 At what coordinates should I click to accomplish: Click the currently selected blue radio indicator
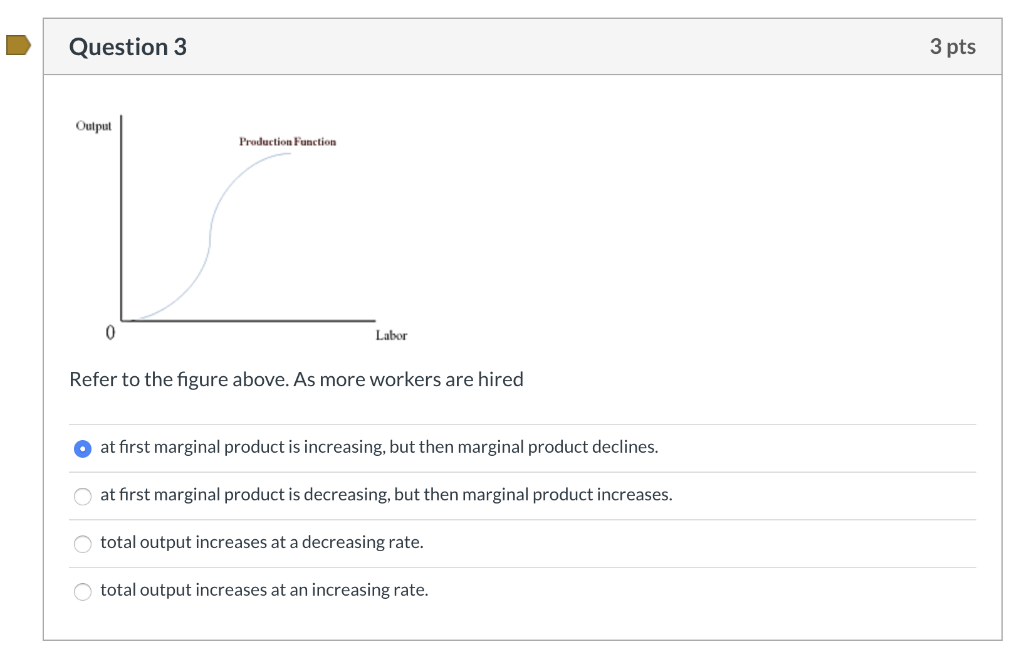(x=82, y=448)
